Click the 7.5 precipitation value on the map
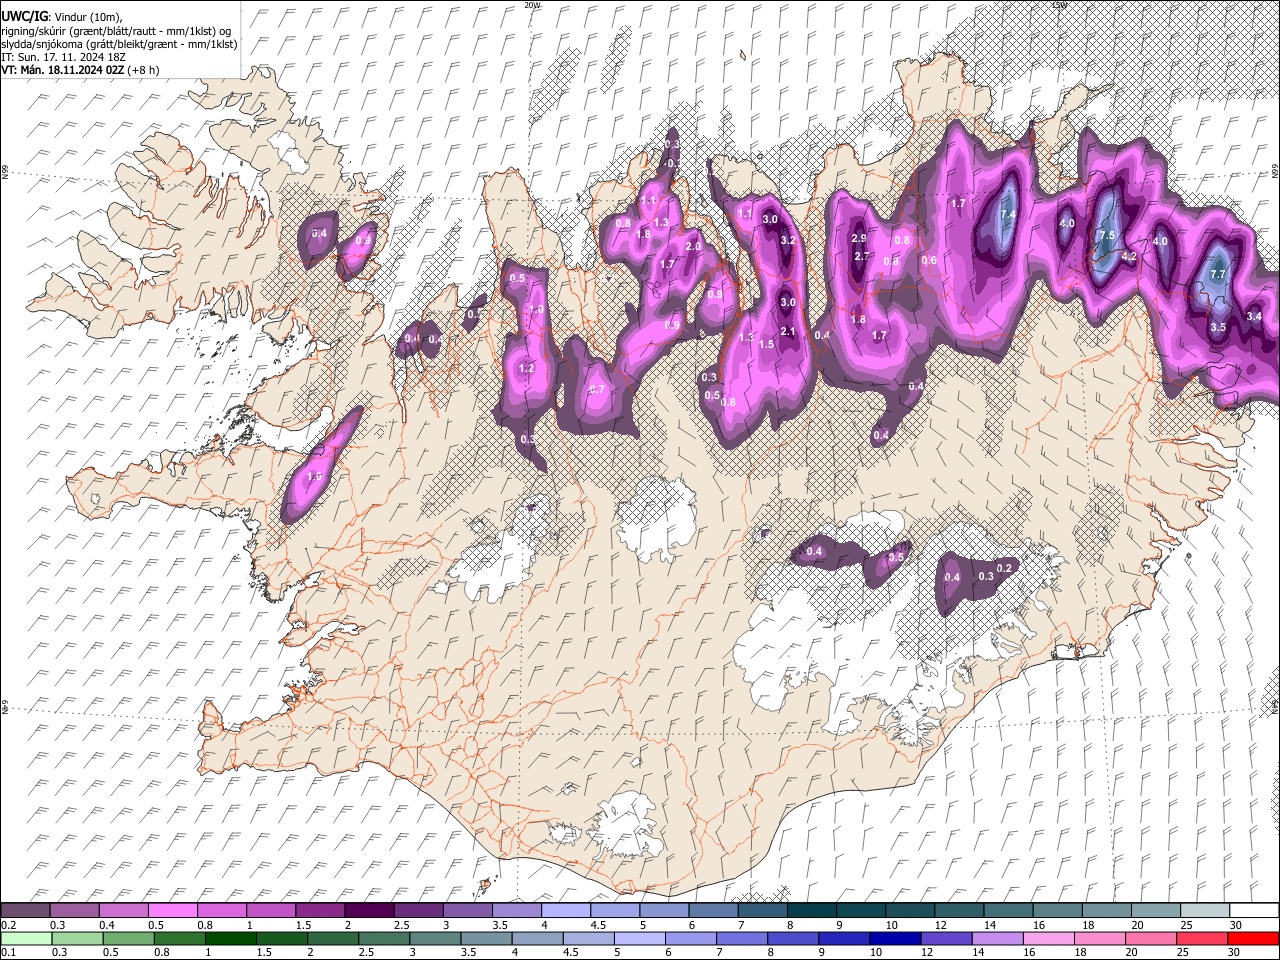Image resolution: width=1280 pixels, height=960 pixels. click(1106, 235)
